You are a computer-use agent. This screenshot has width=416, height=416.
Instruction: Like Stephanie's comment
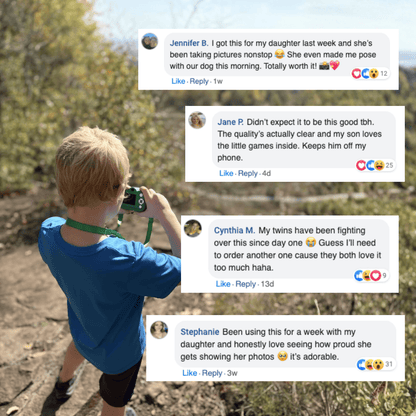[x=190, y=373]
